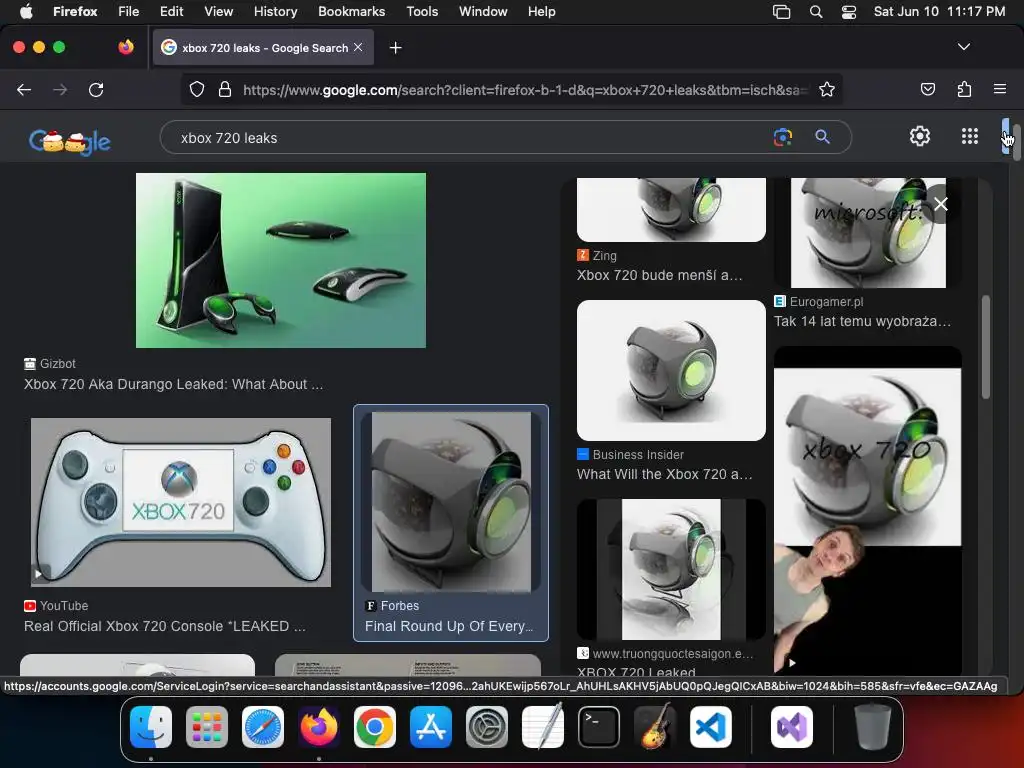Image resolution: width=1024 pixels, height=768 pixels.
Task: Go to the Google home logo
Action: click(x=70, y=141)
